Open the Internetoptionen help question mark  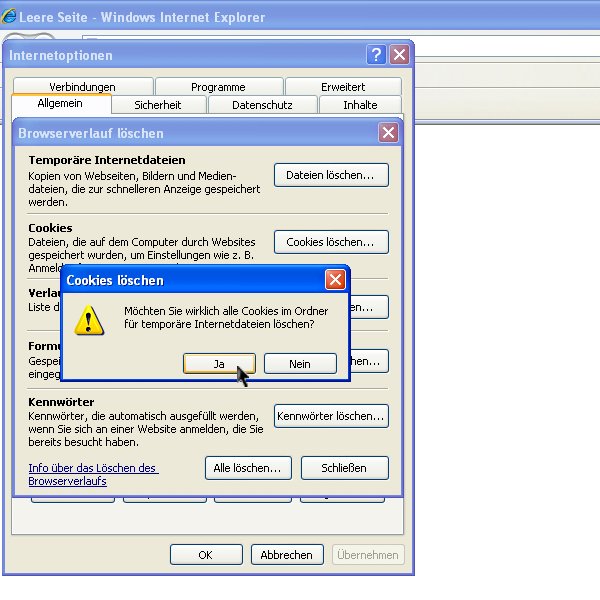coord(376,55)
